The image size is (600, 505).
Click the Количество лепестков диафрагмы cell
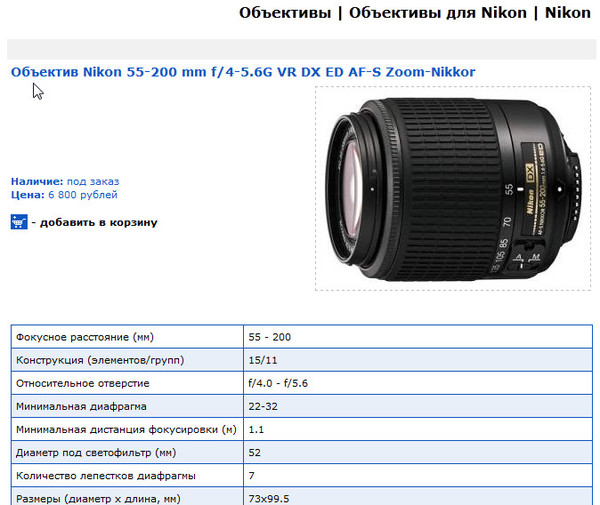[127, 476]
